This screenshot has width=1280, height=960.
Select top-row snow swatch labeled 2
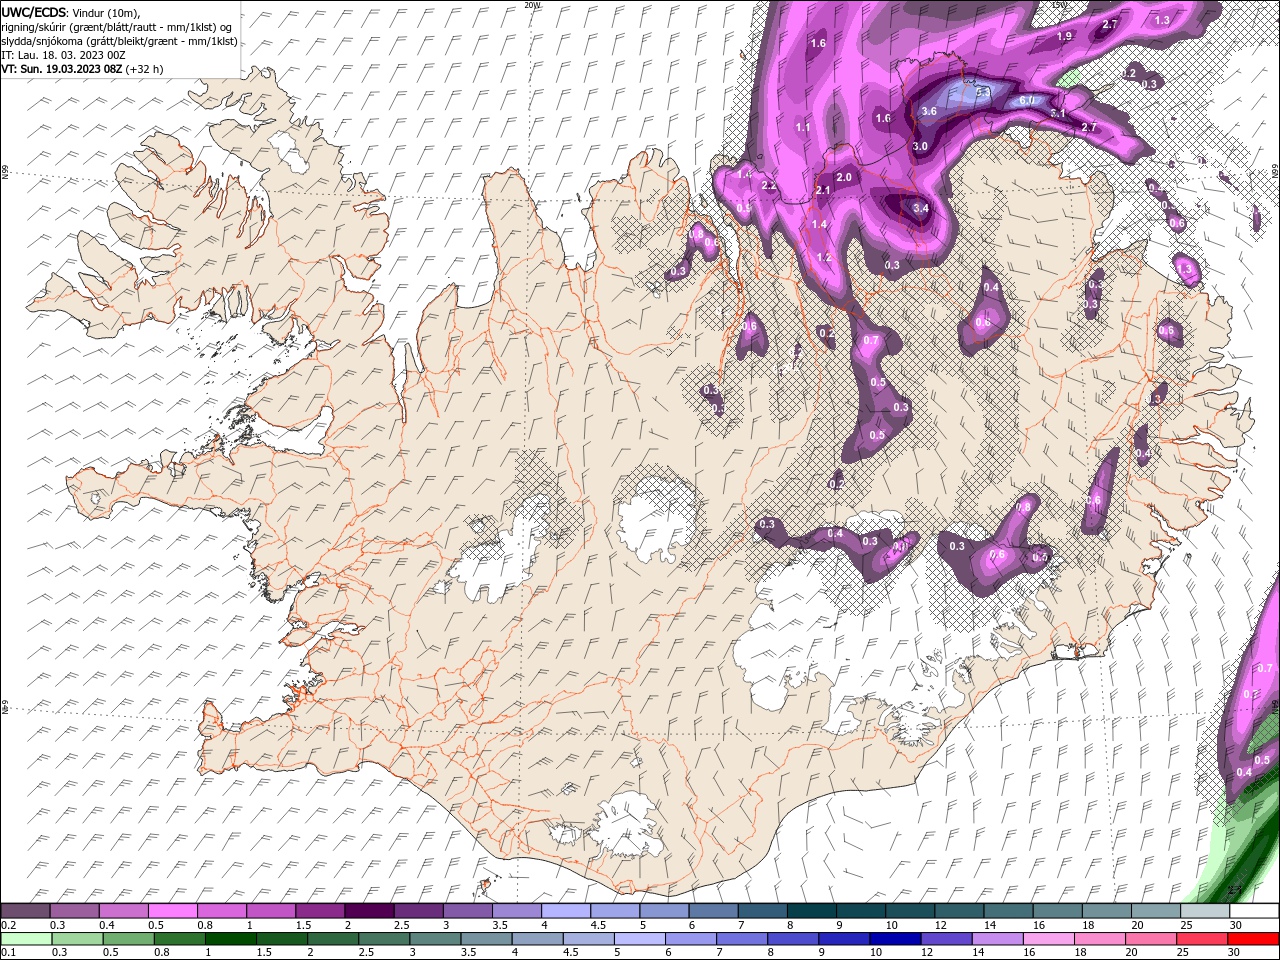[368, 911]
